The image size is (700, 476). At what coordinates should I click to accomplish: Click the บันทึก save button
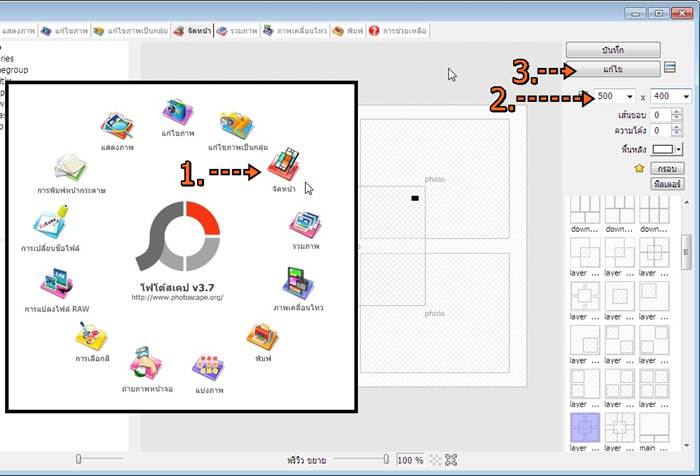[613, 50]
